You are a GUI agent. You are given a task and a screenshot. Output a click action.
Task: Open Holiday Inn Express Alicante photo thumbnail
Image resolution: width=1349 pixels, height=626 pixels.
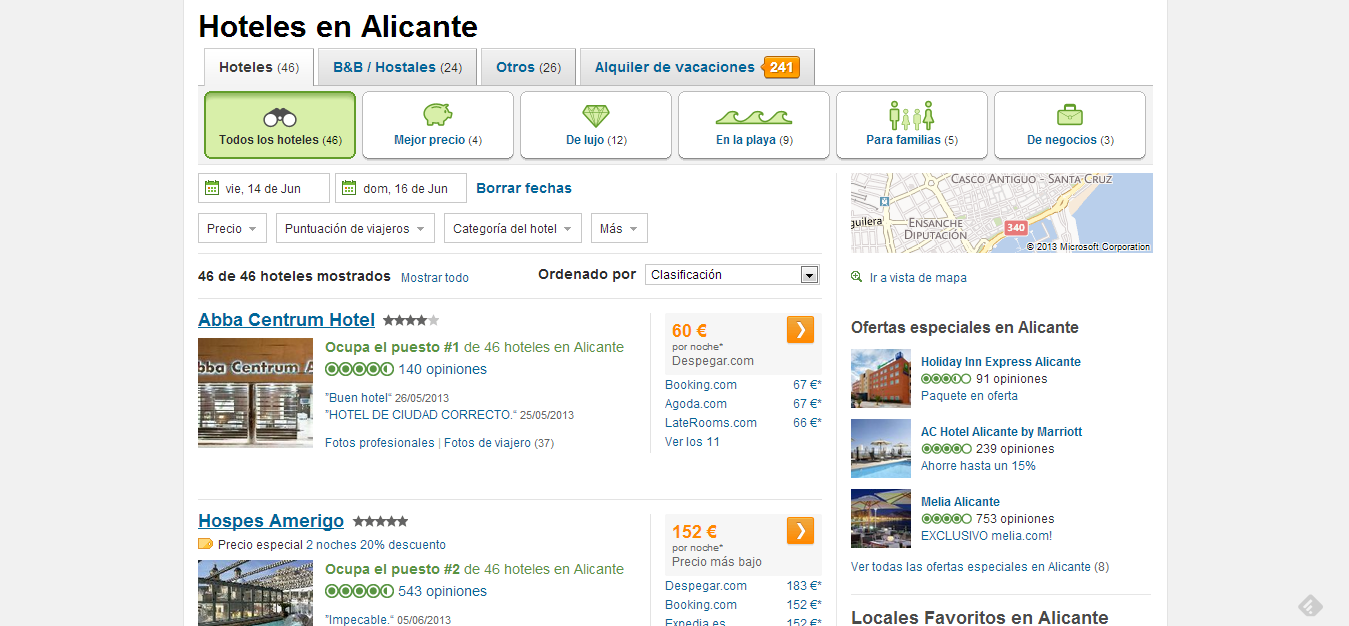[880, 378]
